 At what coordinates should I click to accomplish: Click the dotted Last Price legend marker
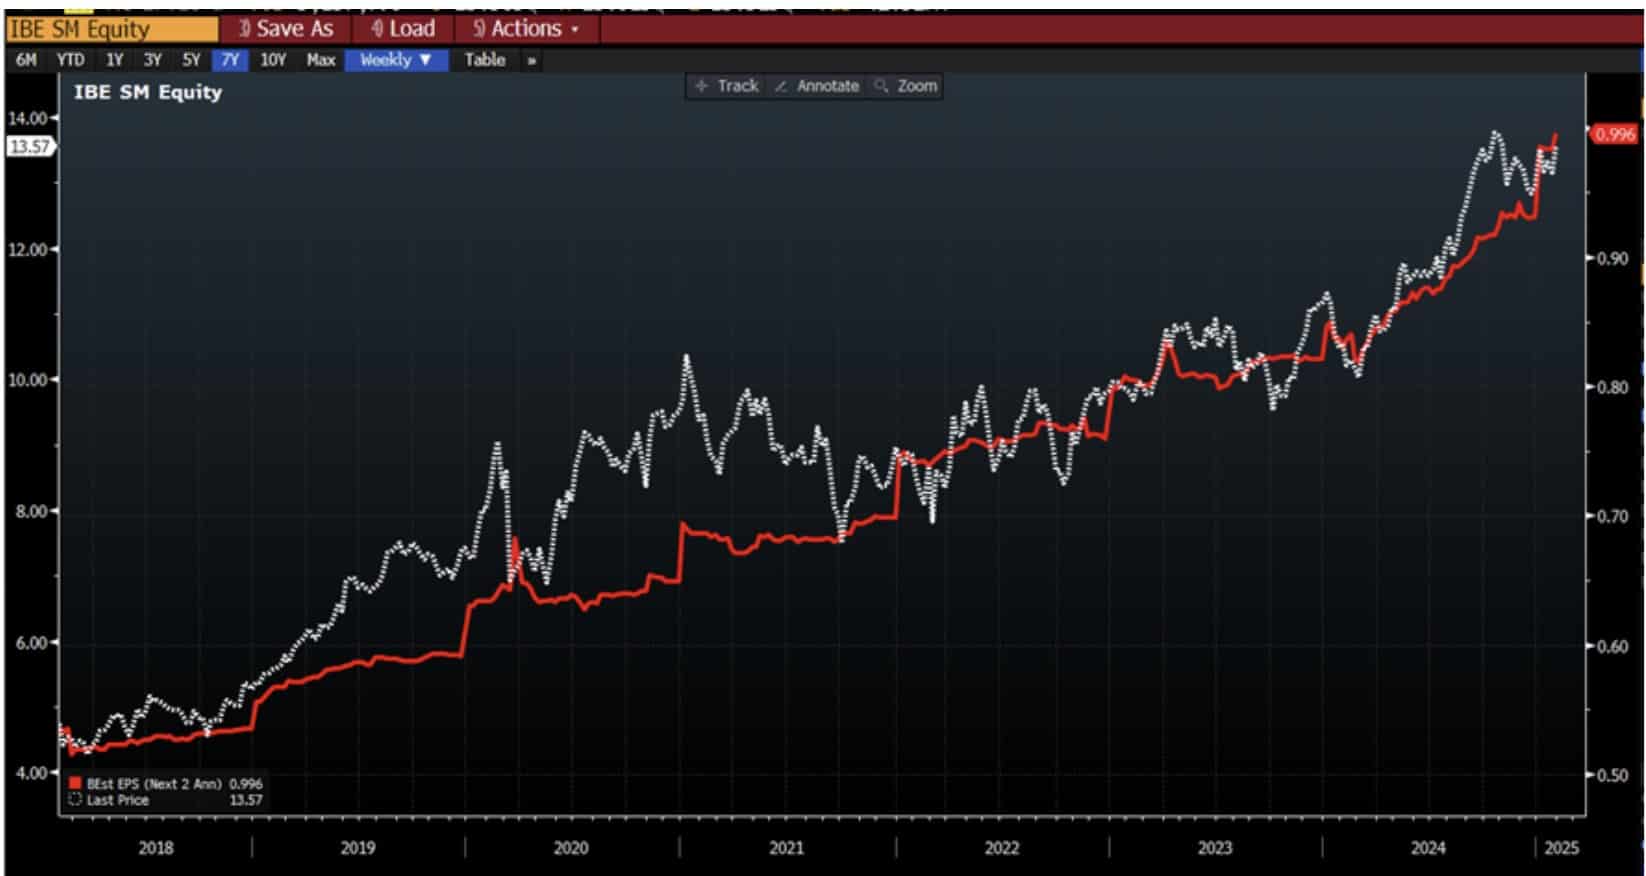75,800
